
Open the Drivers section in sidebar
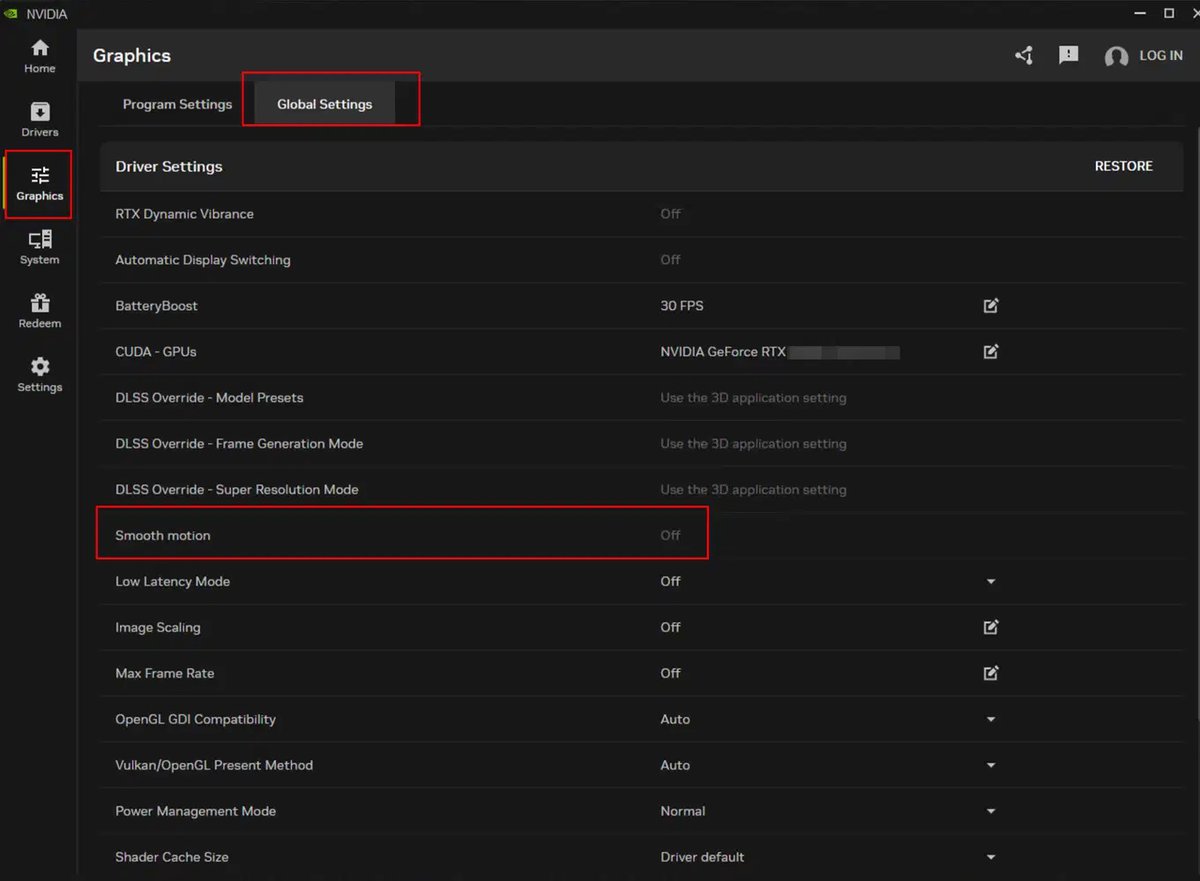[x=40, y=119]
